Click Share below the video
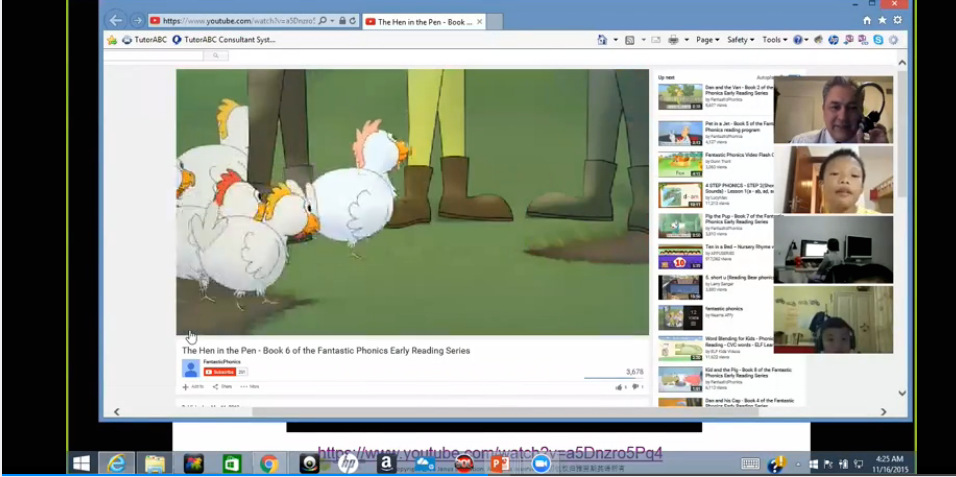Viewport: 956px width, 477px height. (223, 387)
